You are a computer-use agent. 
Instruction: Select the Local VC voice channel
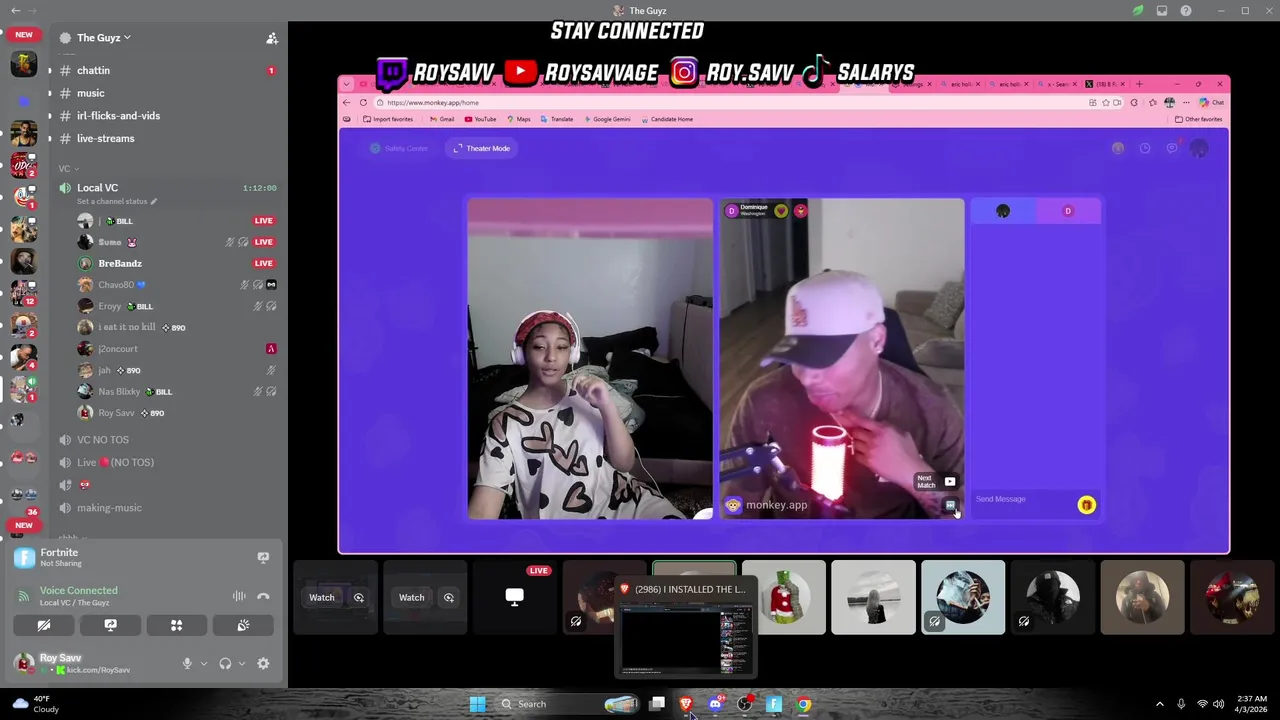point(98,188)
